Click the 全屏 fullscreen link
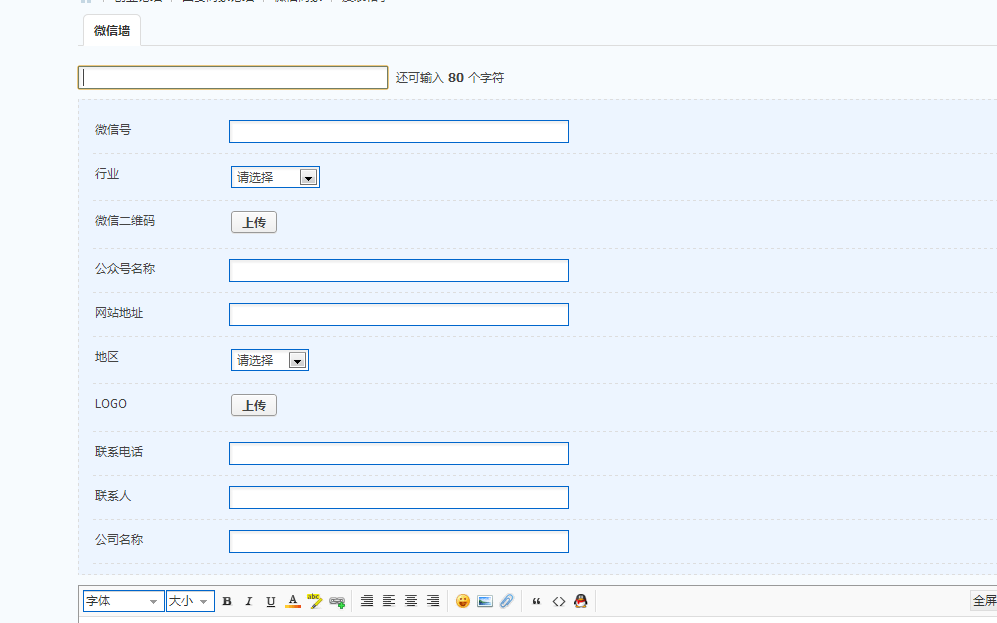Image resolution: width=997 pixels, height=623 pixels. [984, 600]
